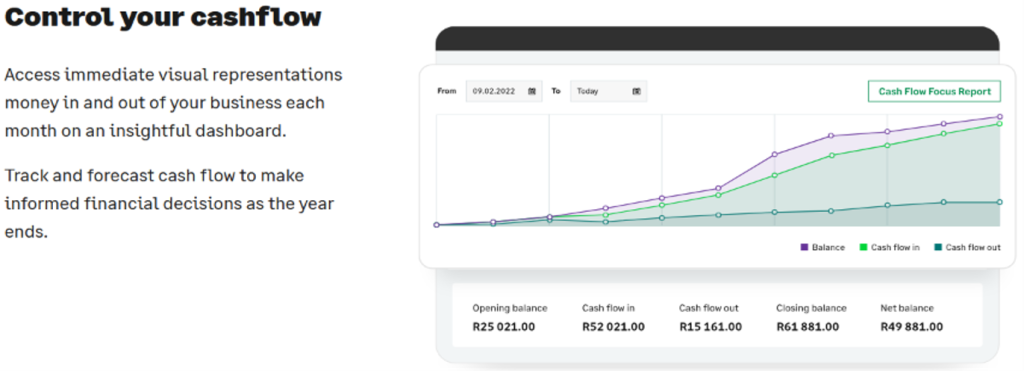
Task: Select the Cash flow out R15 161.00 value
Action: click(711, 327)
